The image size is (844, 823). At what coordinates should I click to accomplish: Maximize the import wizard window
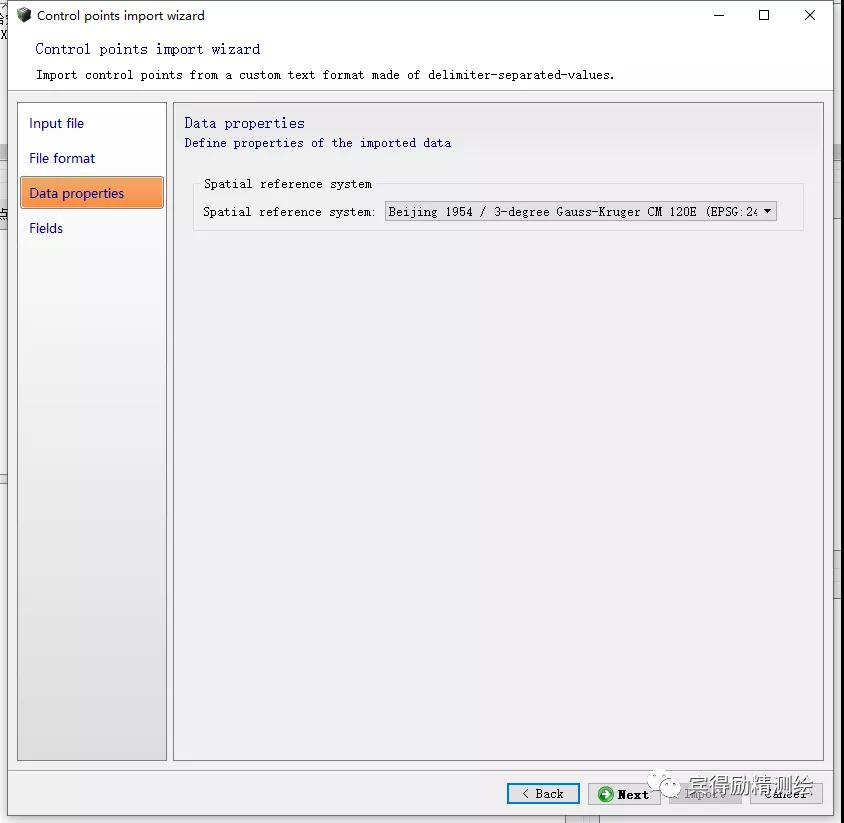tap(764, 15)
